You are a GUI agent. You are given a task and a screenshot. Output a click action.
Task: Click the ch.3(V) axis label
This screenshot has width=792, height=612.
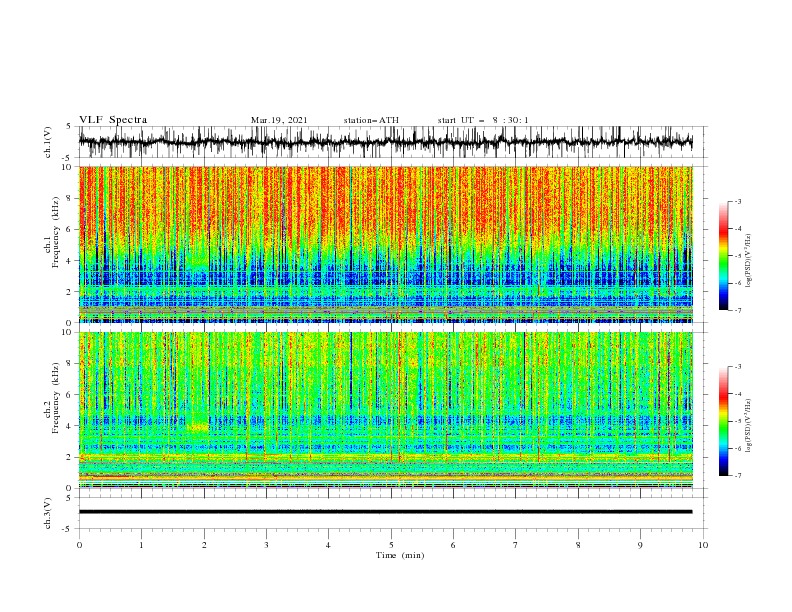pos(48,513)
